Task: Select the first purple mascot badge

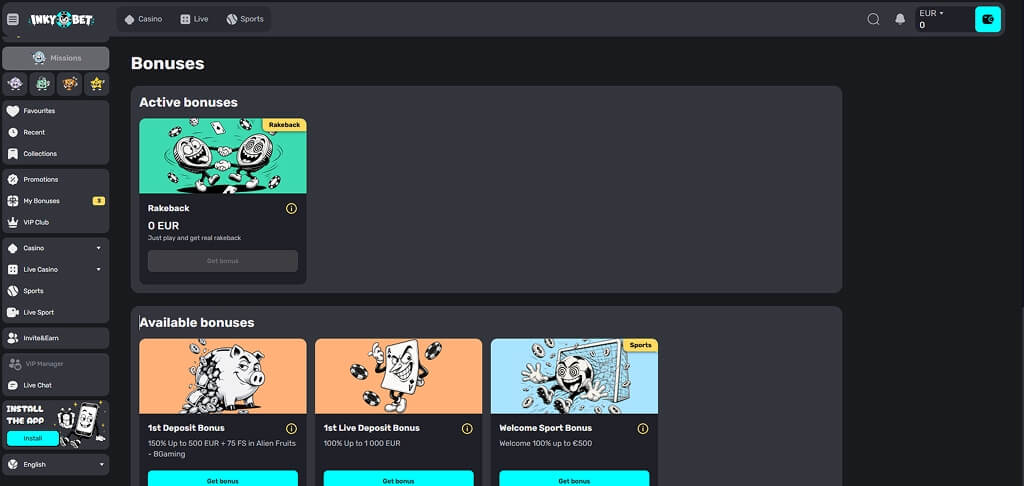Action: coord(16,84)
